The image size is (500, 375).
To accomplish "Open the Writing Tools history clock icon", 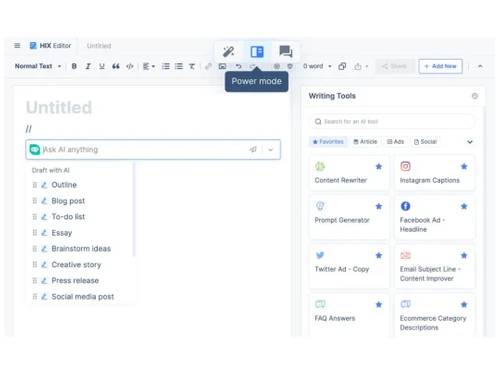I will pos(475,96).
